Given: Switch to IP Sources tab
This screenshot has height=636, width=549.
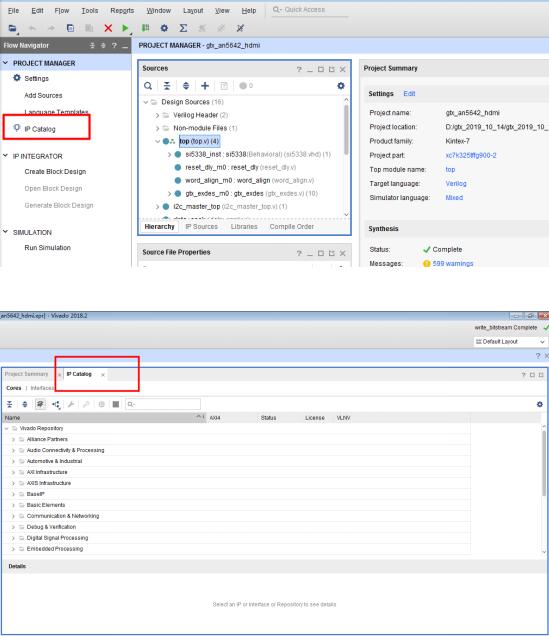Looking at the screenshot, I should tap(202, 226).
